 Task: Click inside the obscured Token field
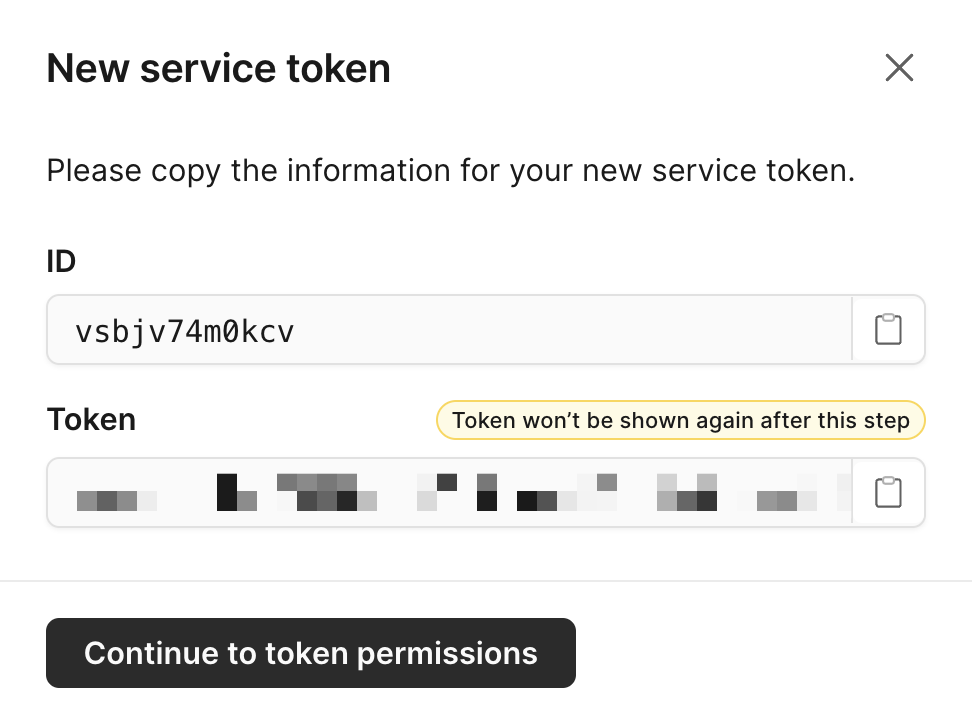(449, 492)
